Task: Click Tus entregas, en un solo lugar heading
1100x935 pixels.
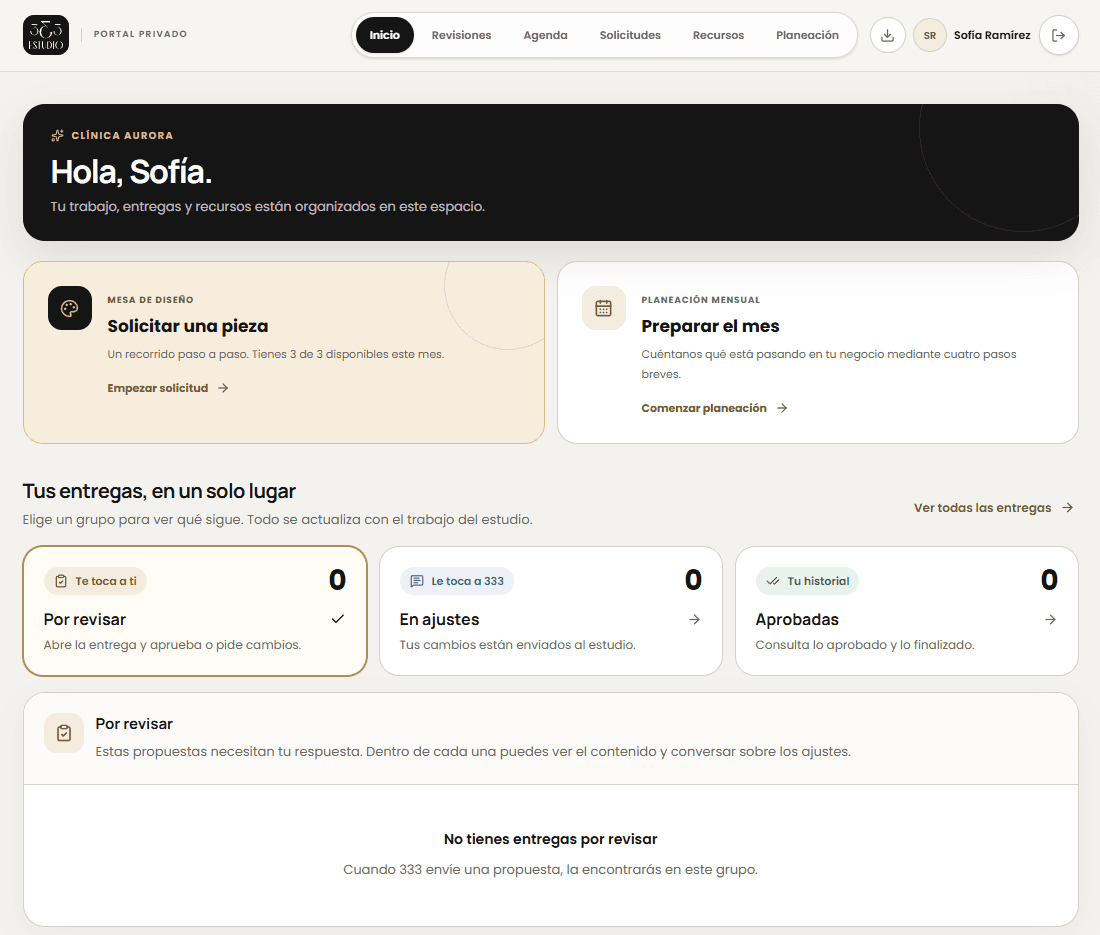Action: (x=159, y=491)
